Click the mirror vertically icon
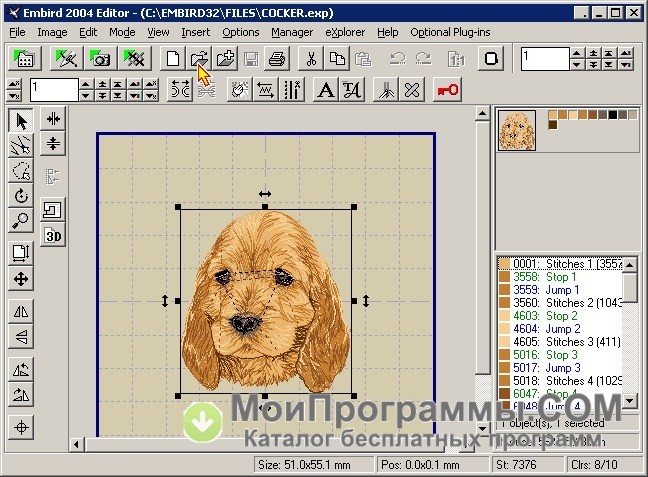This screenshot has height=477, width=648. pyautogui.click(x=21, y=337)
